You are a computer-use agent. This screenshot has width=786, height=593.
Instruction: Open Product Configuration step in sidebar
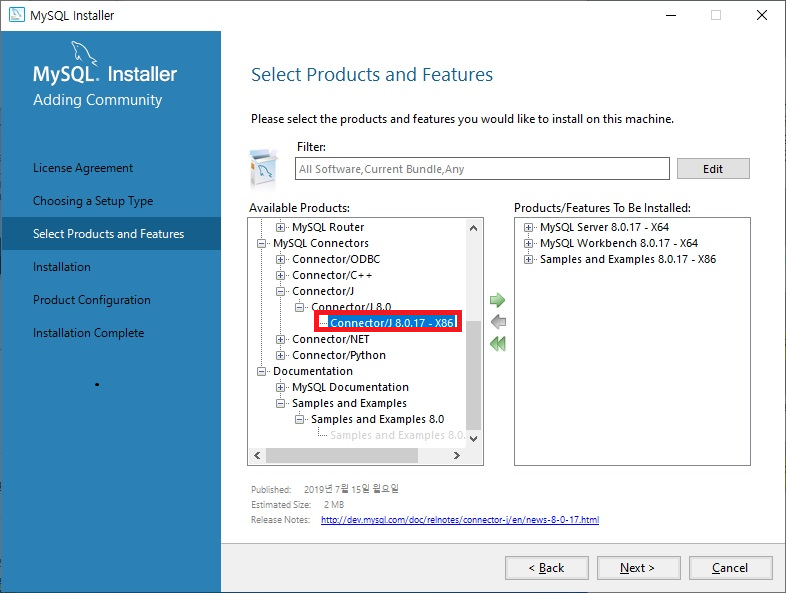[x=92, y=300]
